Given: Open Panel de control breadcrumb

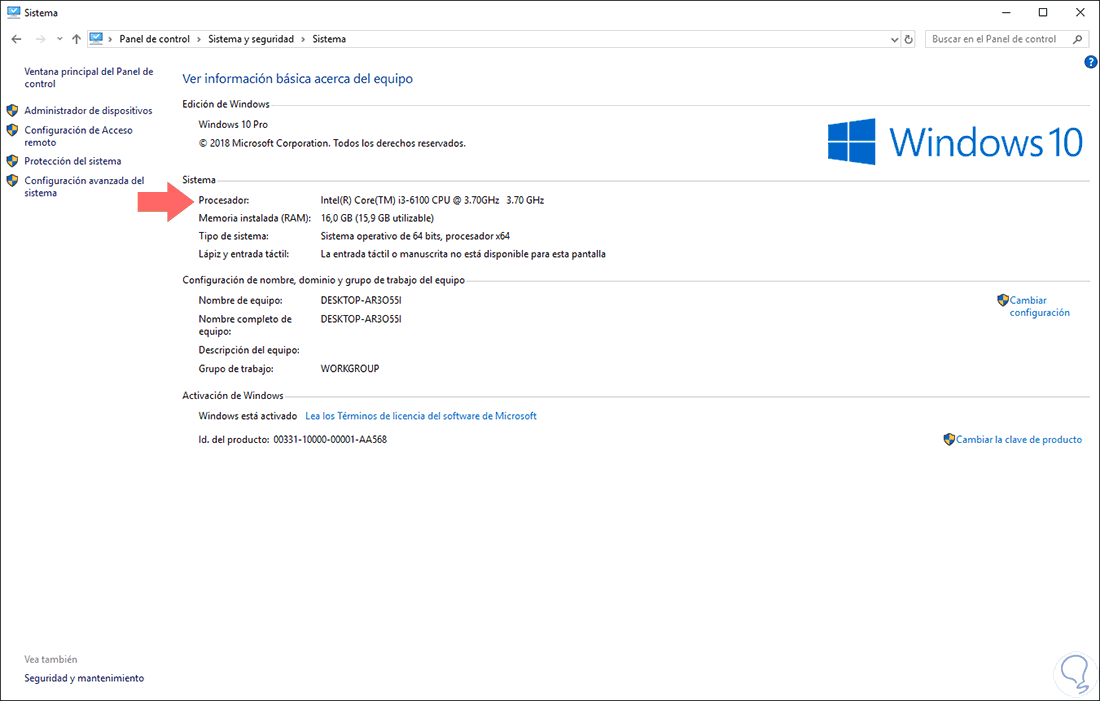Looking at the screenshot, I should pyautogui.click(x=154, y=39).
